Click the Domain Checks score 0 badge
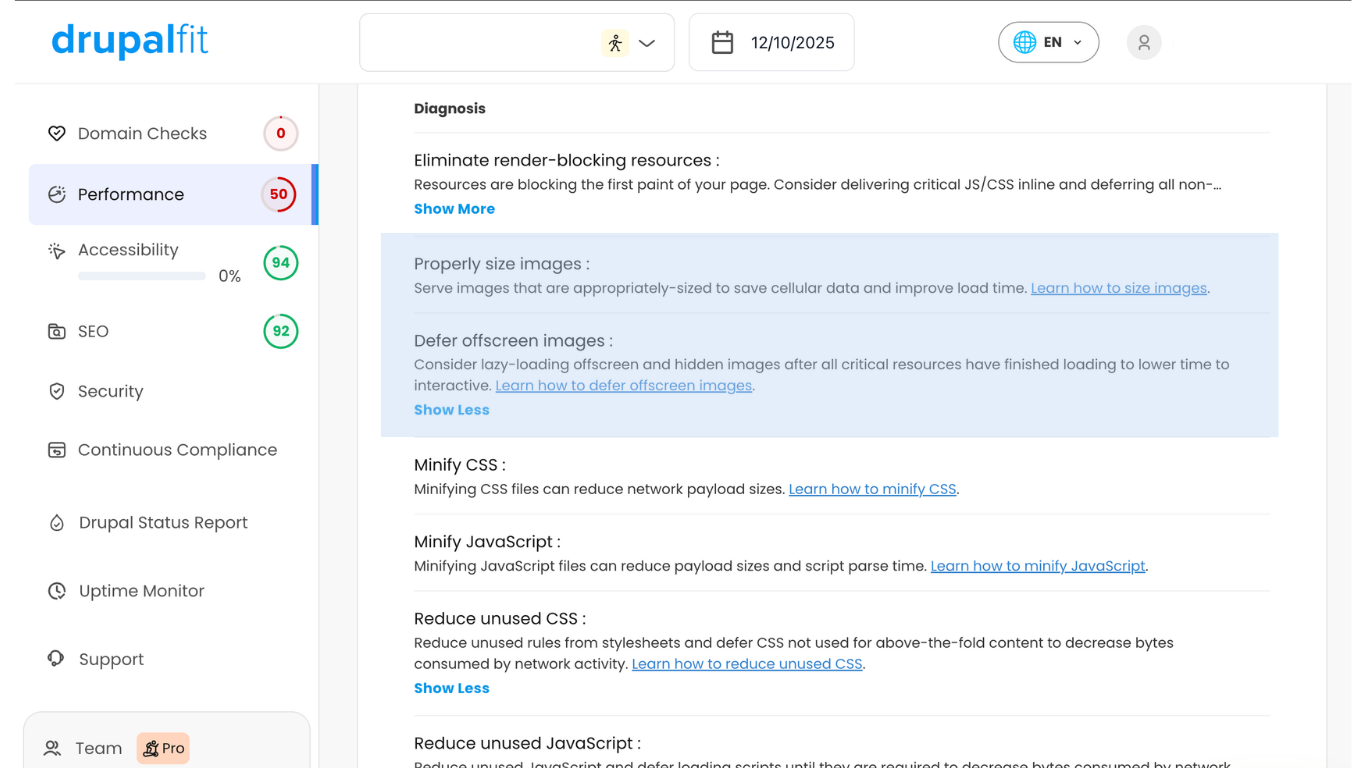 tap(281, 133)
